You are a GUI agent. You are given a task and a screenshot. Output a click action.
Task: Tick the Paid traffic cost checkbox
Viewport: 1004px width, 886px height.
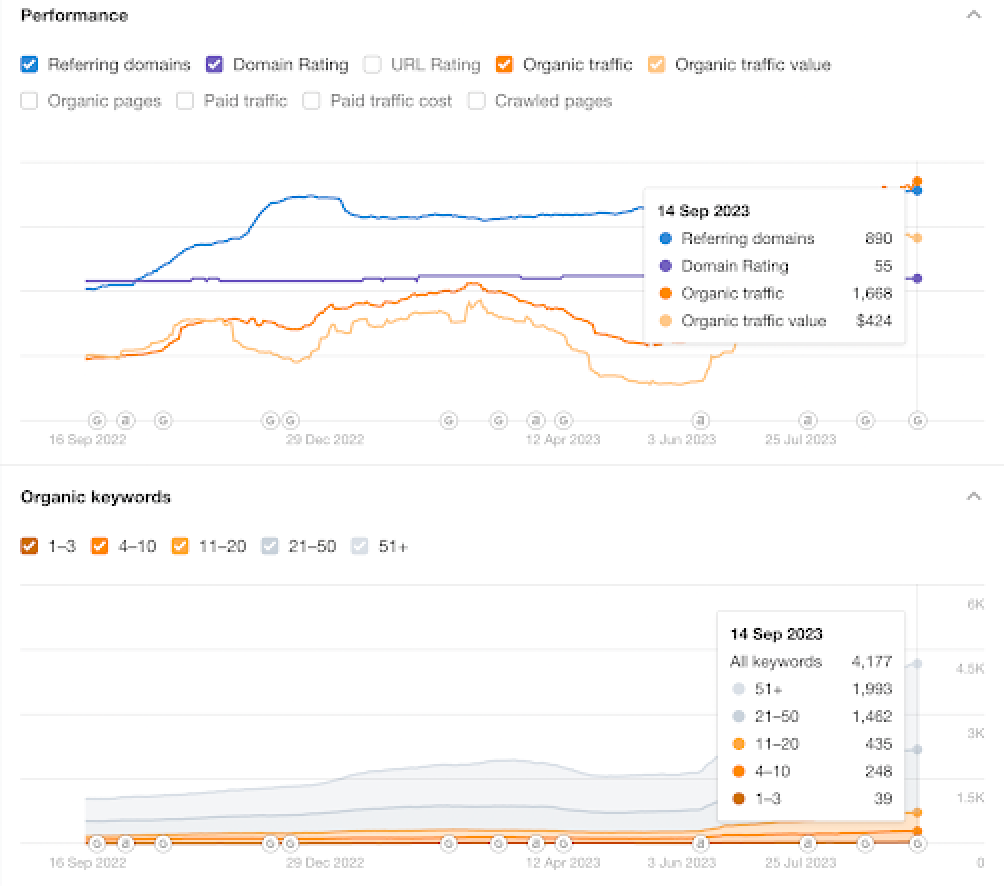[x=312, y=101]
